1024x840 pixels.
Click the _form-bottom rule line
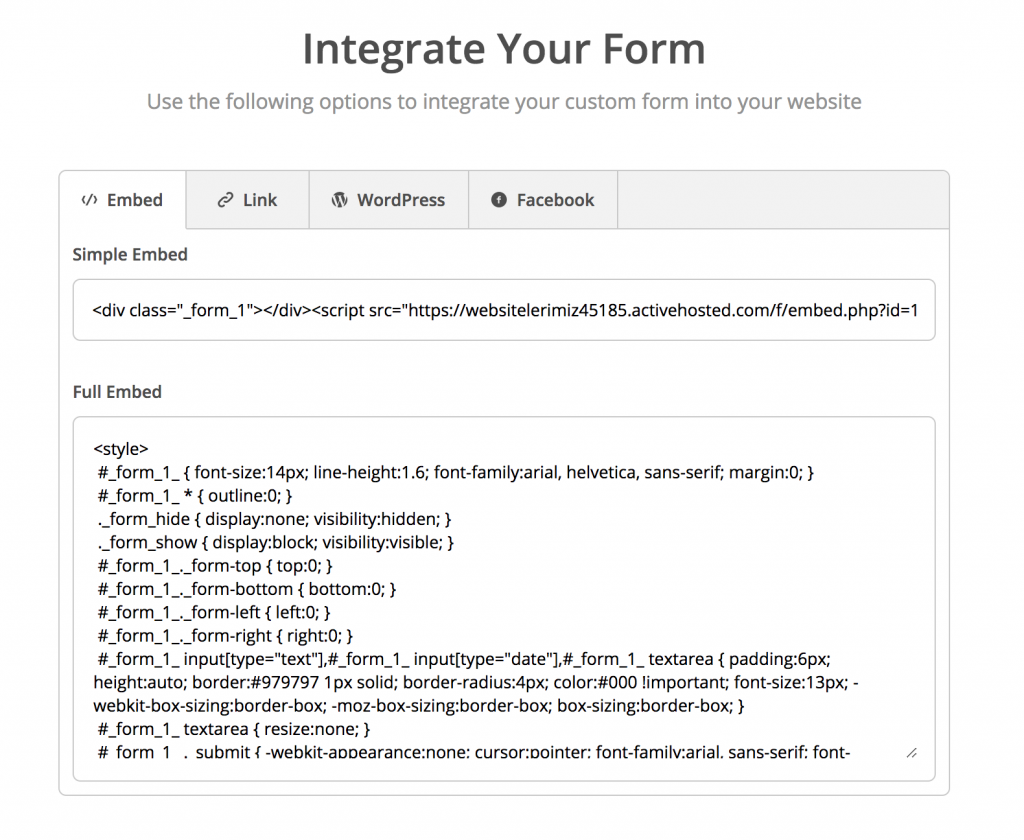[247, 589]
